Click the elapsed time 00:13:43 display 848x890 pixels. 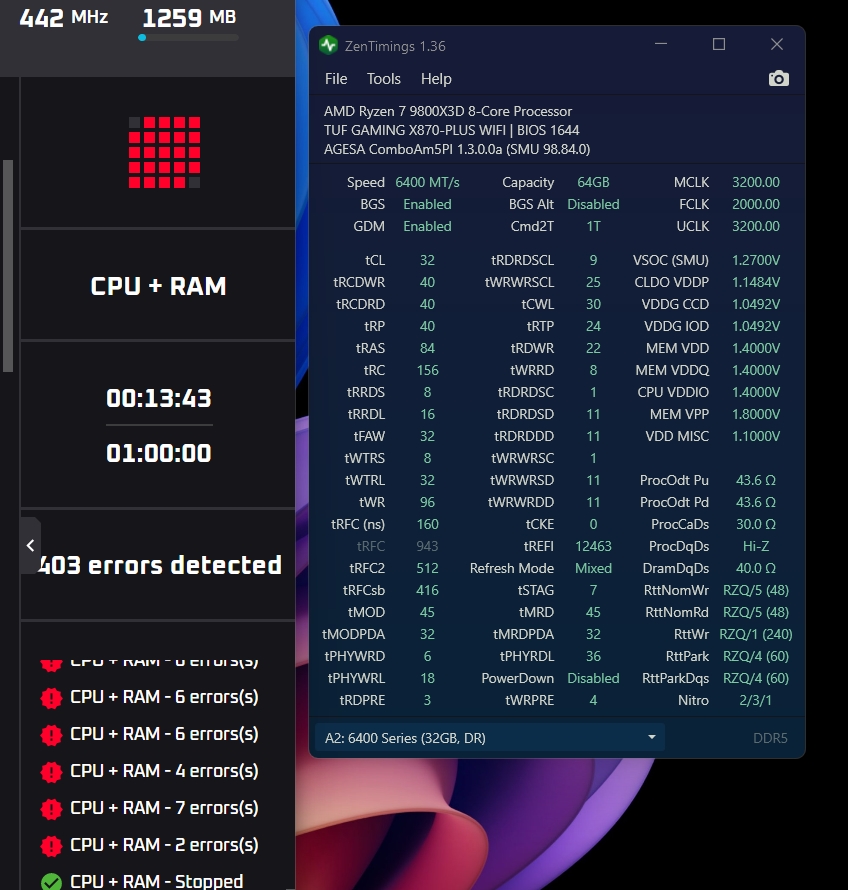tap(159, 398)
